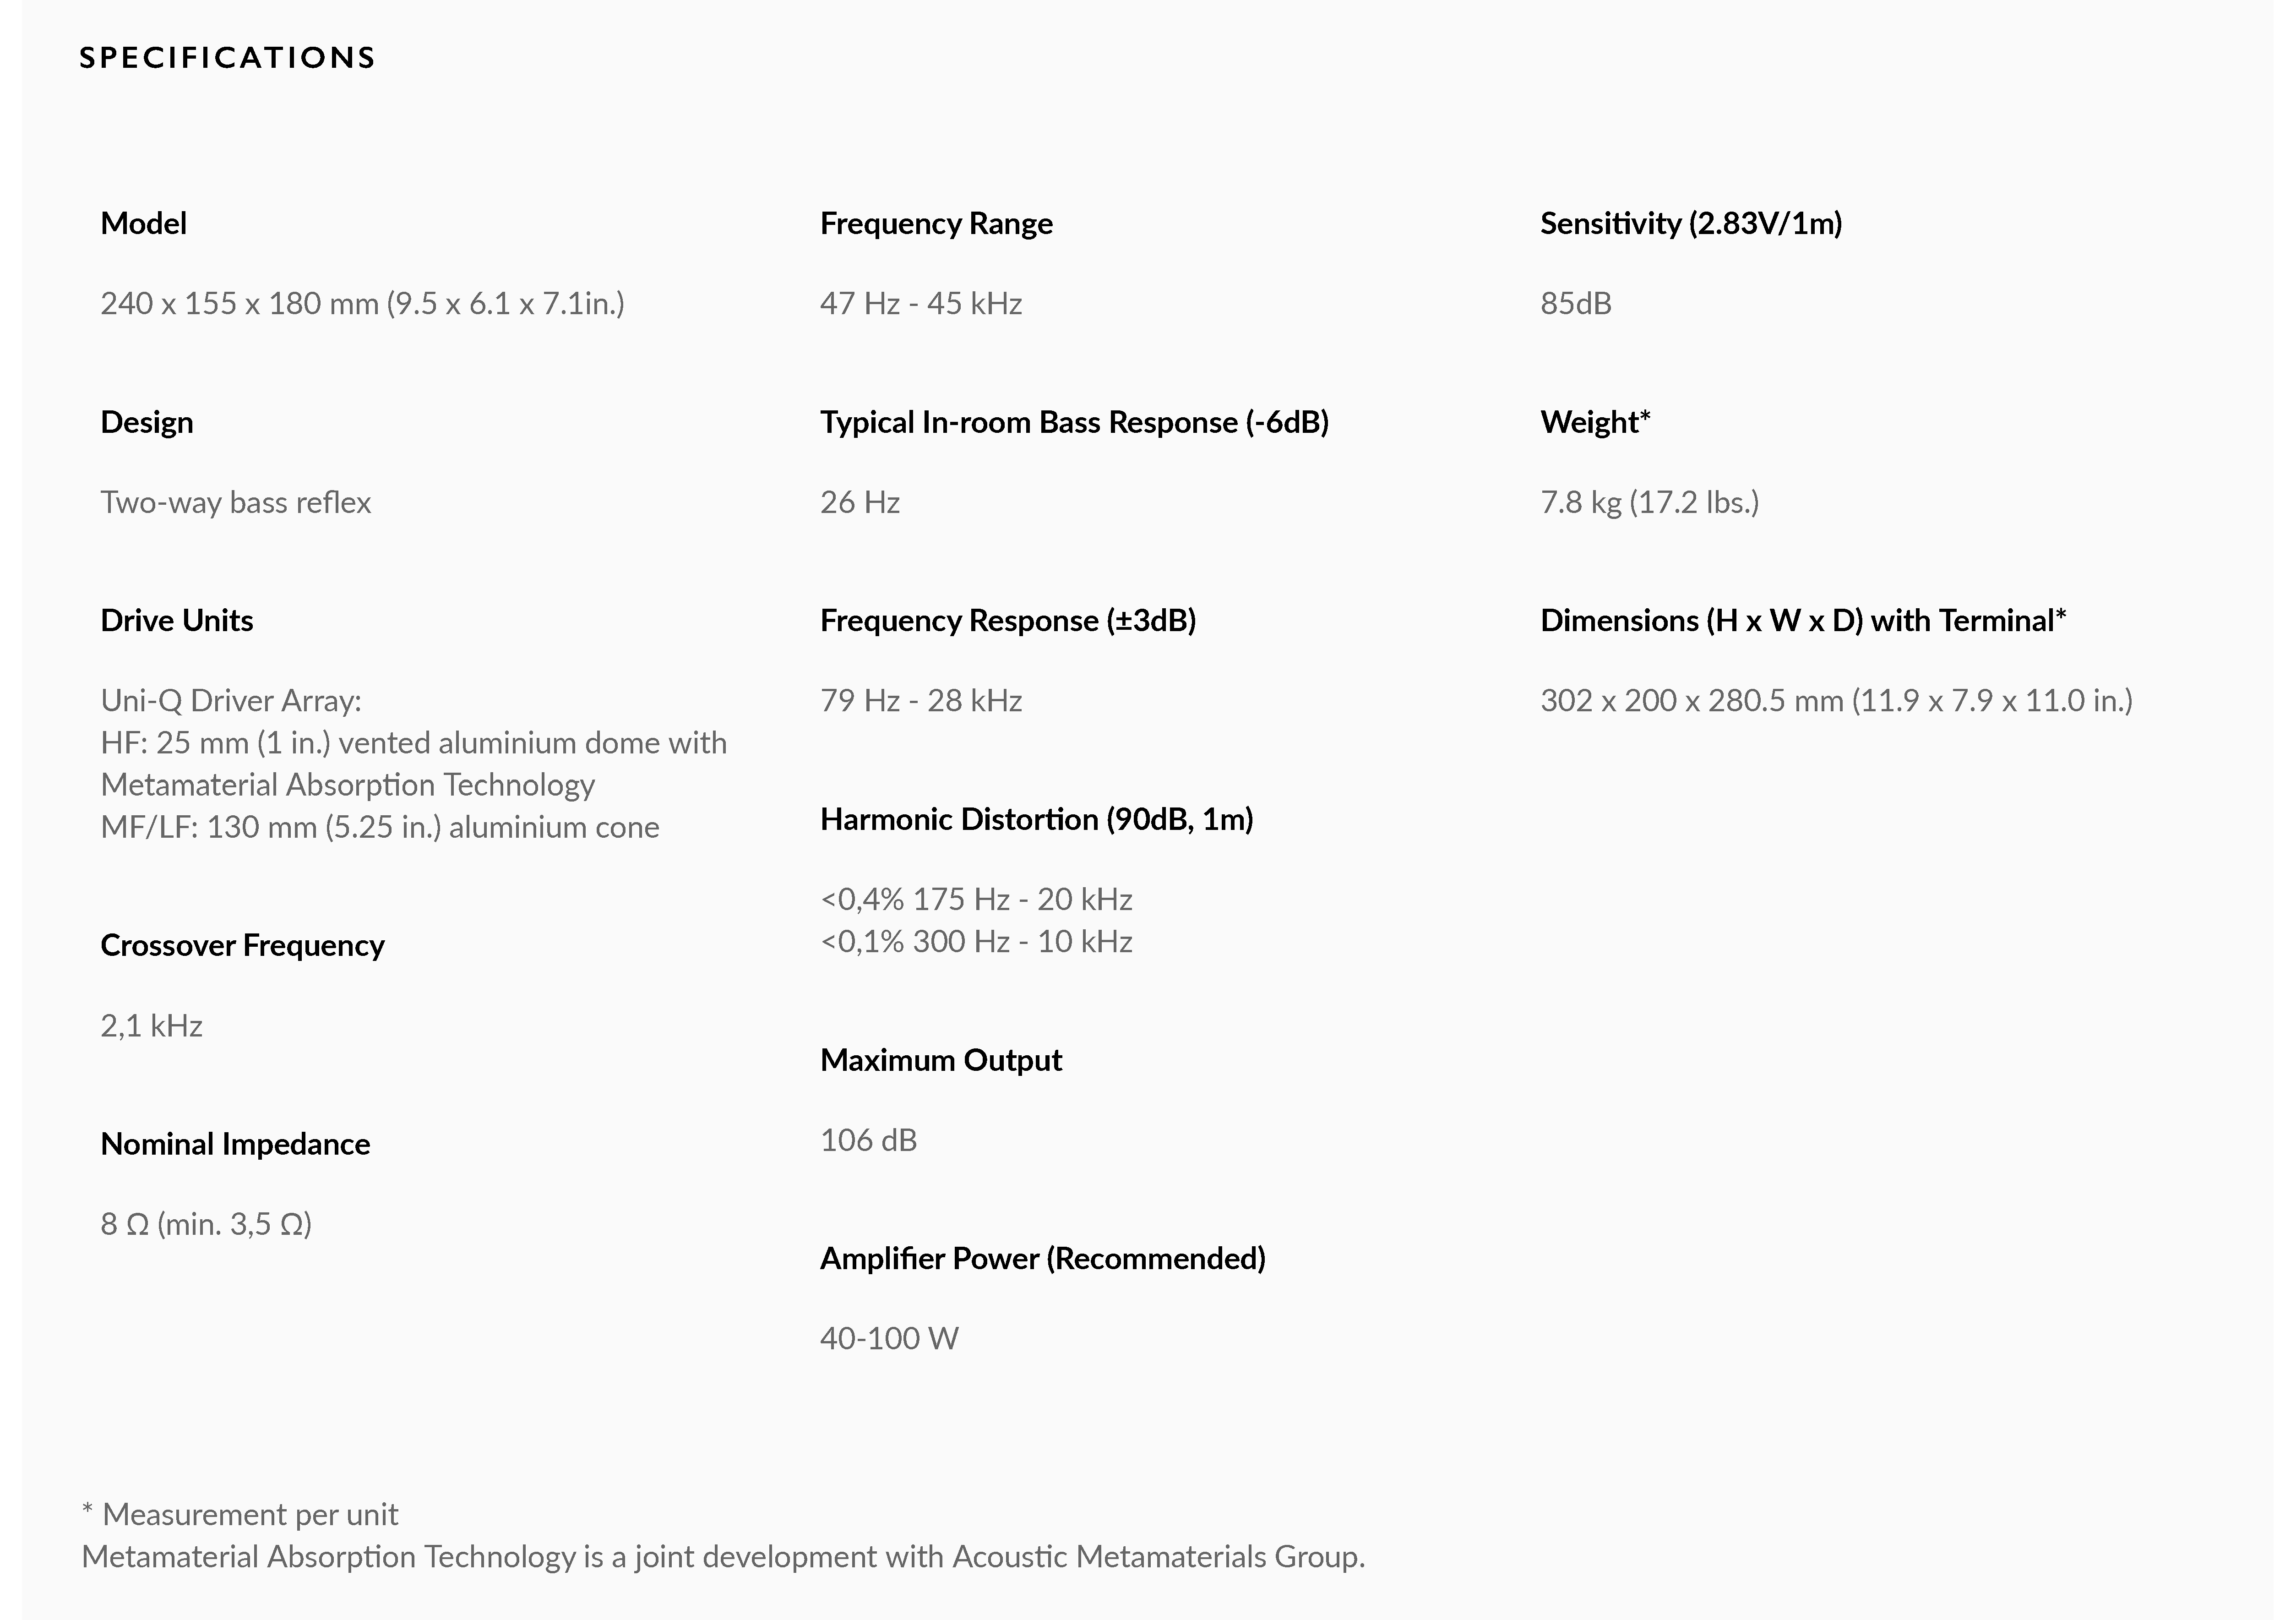This screenshot has width=2296, height=1620.
Task: Click the Amplifier Power (Recommended) heading
Action: pos(1042,1258)
